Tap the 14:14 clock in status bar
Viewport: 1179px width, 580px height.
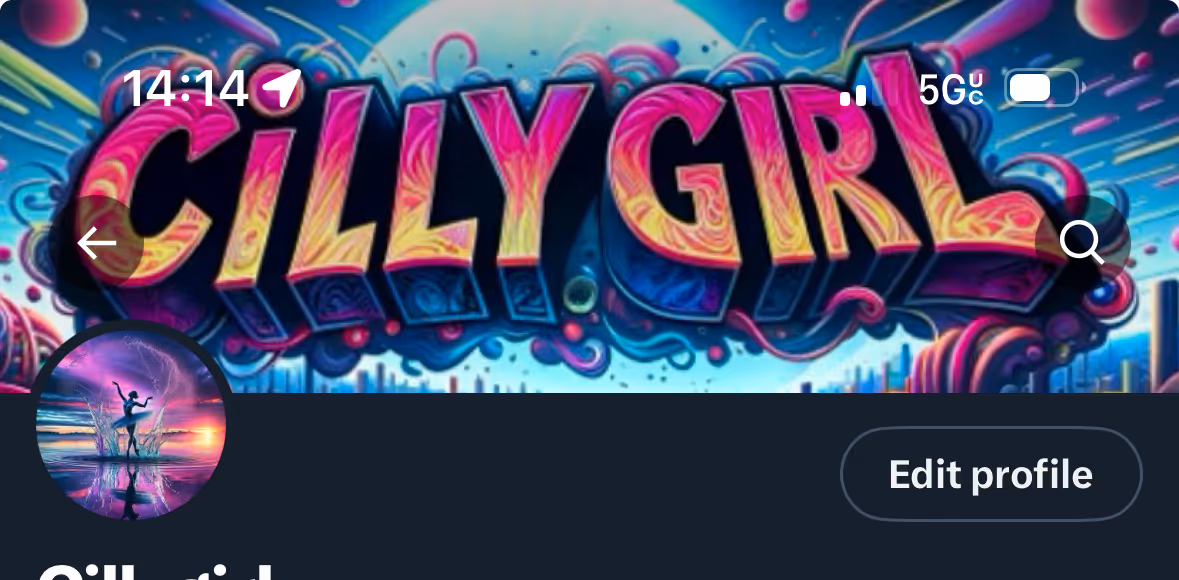pos(186,89)
